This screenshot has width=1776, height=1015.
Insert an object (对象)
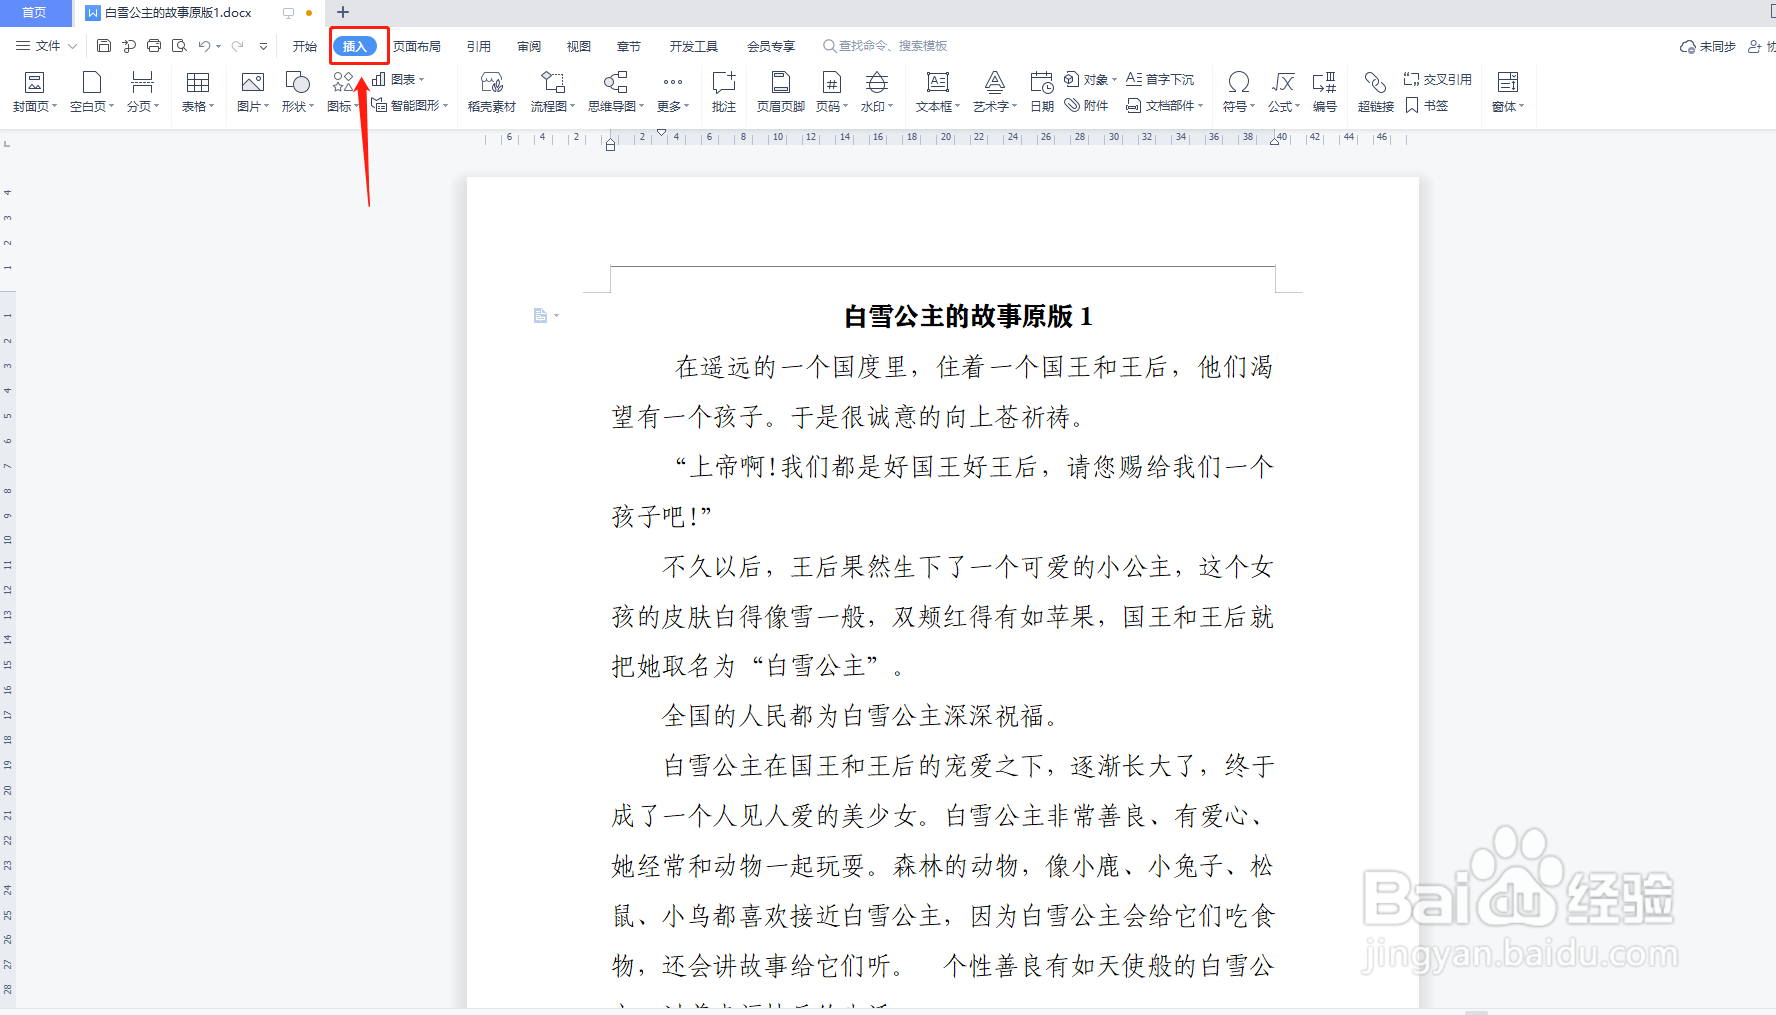1090,79
